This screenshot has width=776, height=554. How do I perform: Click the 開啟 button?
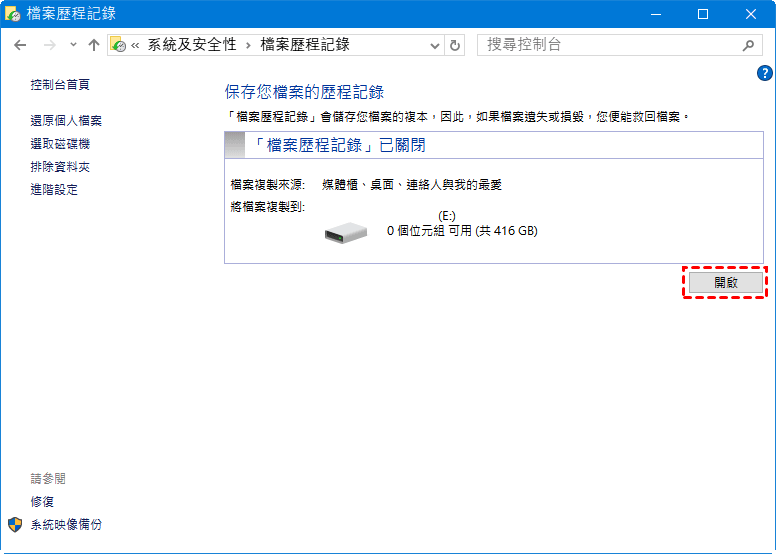(726, 283)
